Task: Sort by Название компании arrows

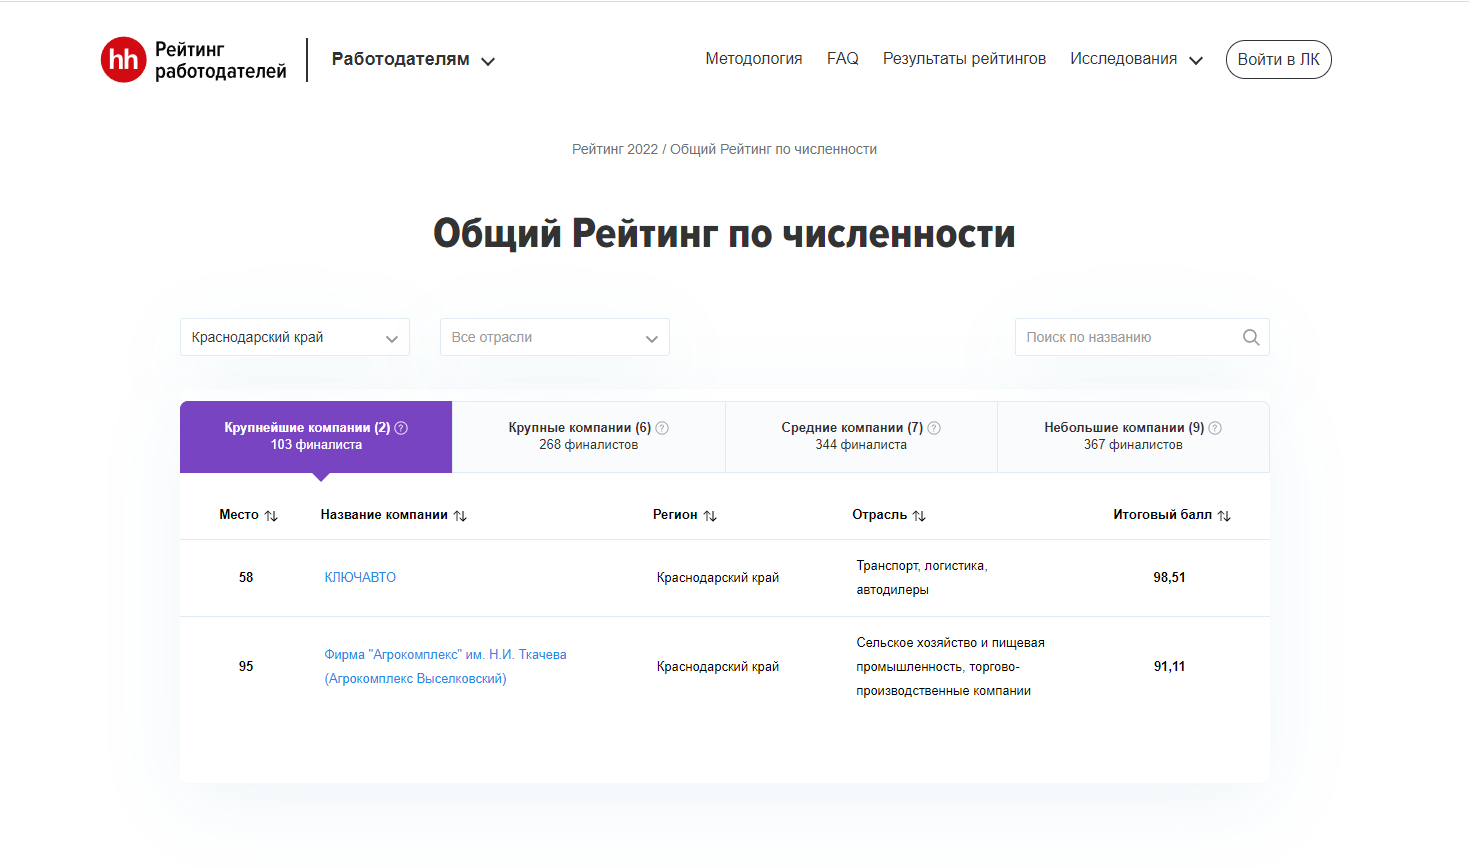Action: pos(460,516)
